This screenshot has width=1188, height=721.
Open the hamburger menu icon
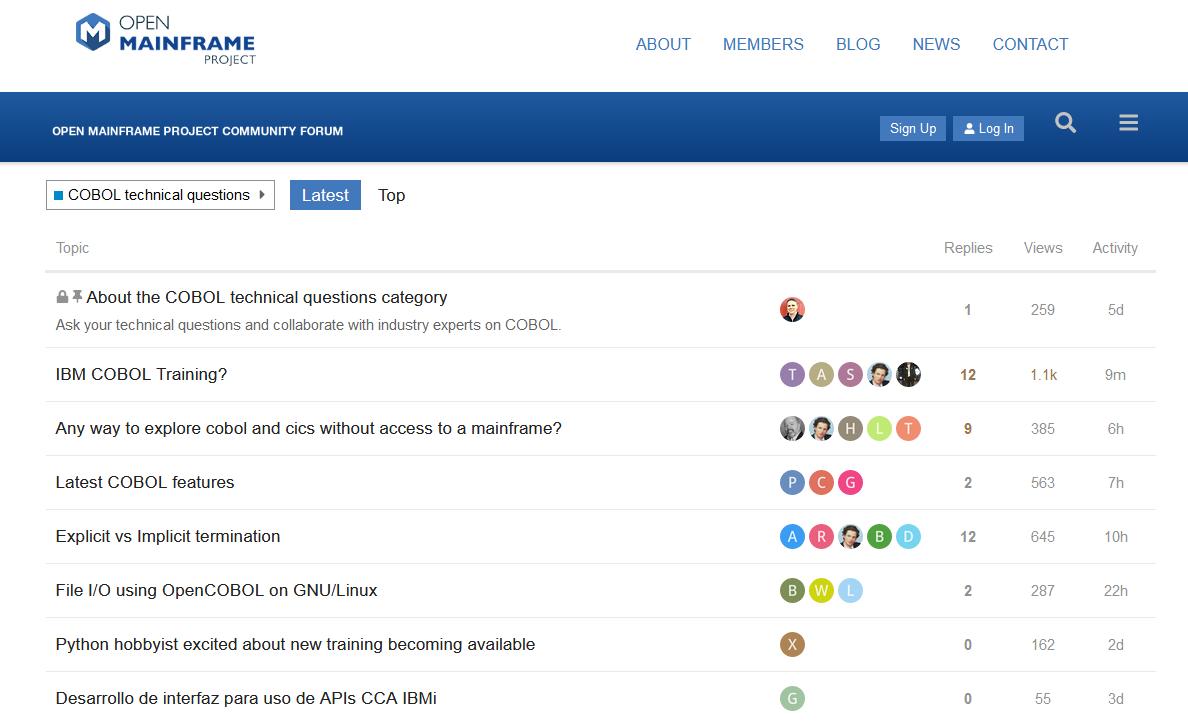pyautogui.click(x=1128, y=123)
